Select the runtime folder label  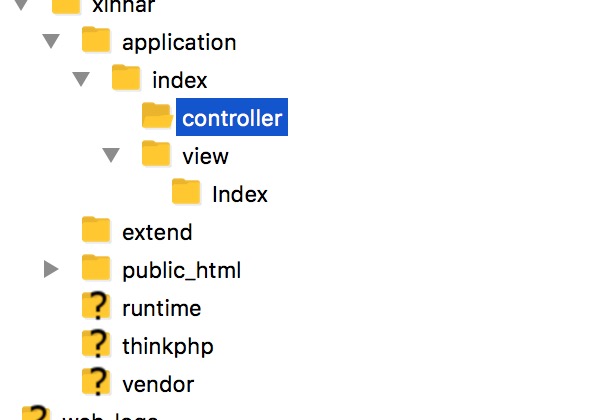click(x=162, y=309)
